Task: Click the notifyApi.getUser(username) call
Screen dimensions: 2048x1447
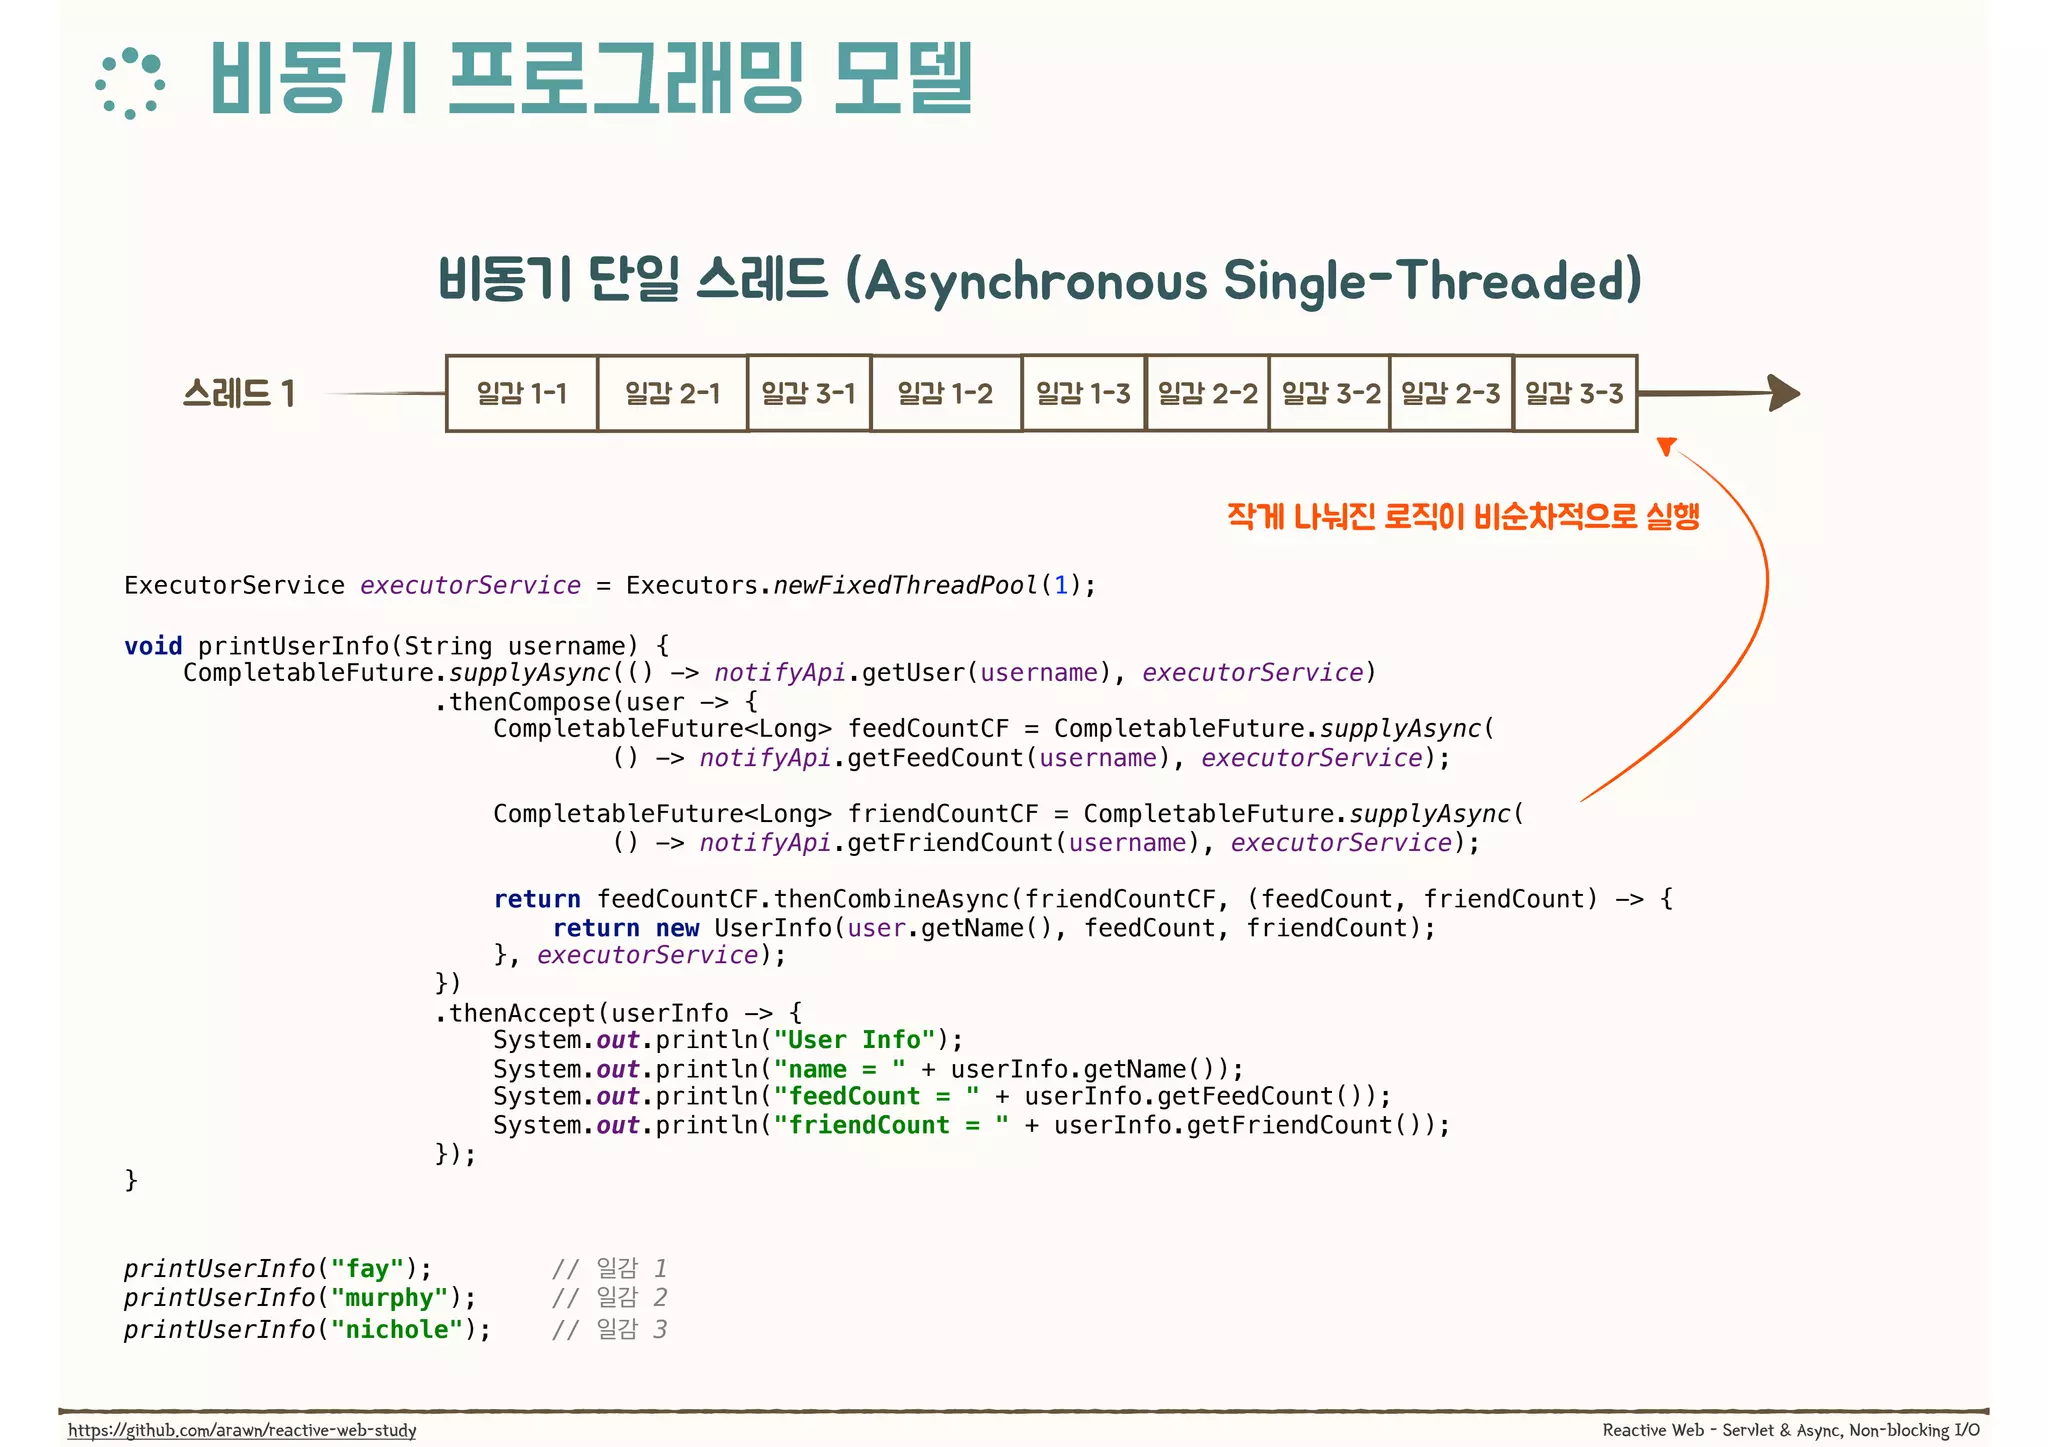Action: tap(912, 673)
